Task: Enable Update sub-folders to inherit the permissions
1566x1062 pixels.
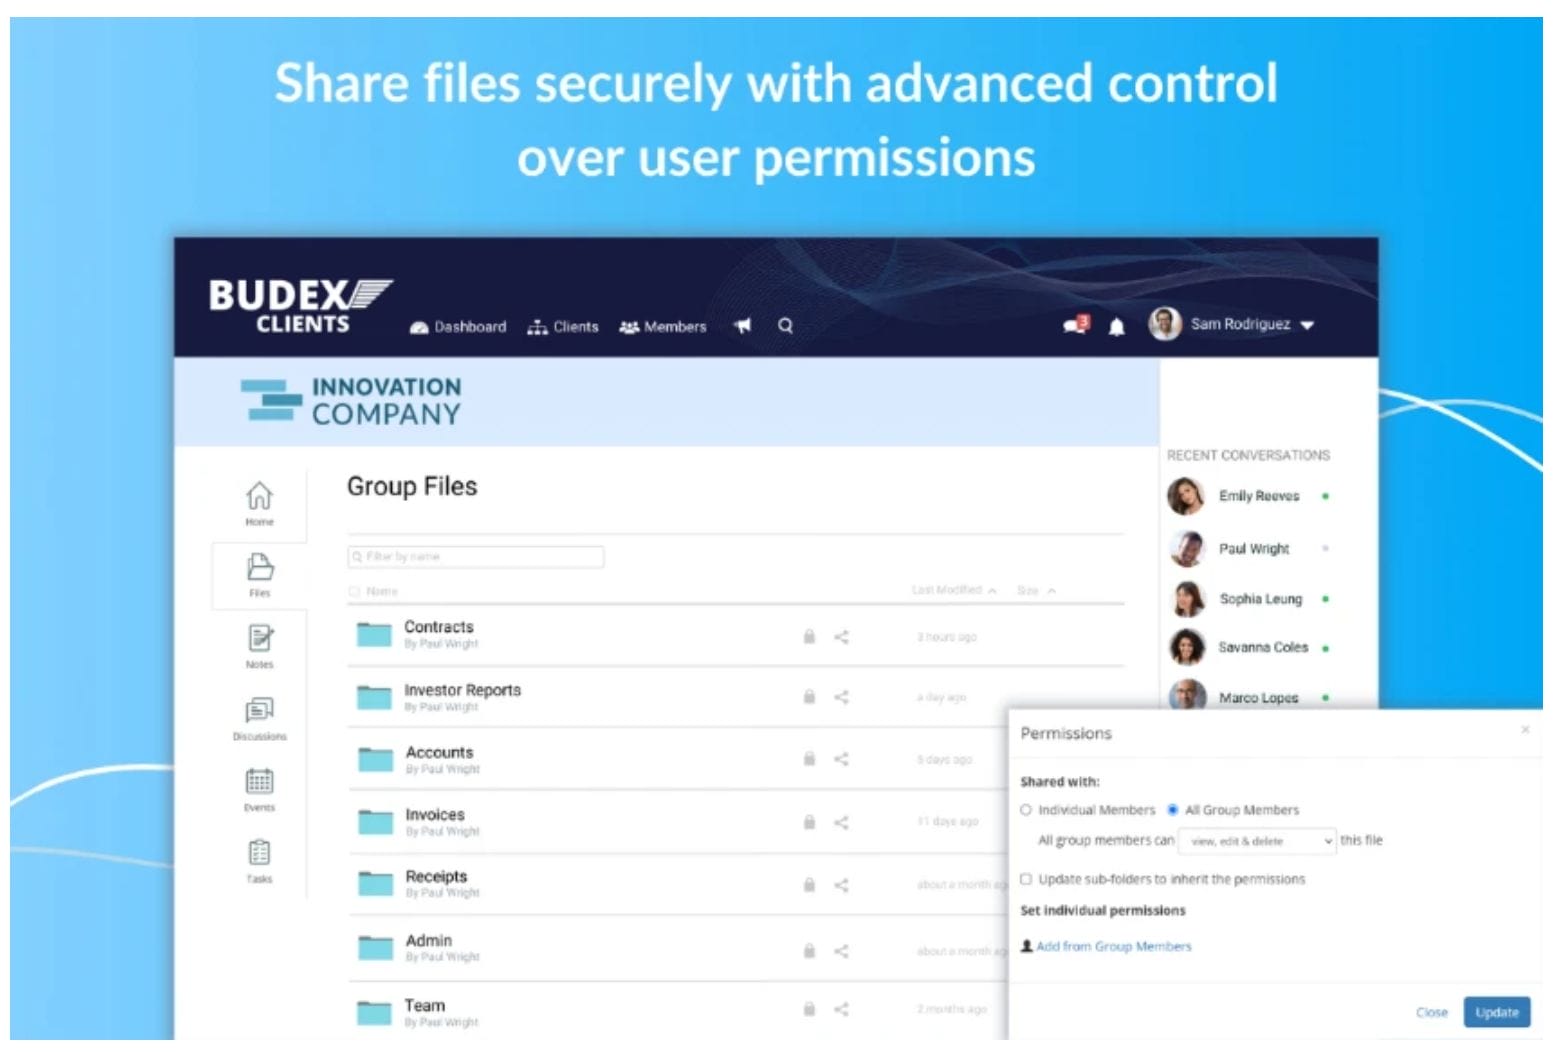Action: tap(1026, 879)
